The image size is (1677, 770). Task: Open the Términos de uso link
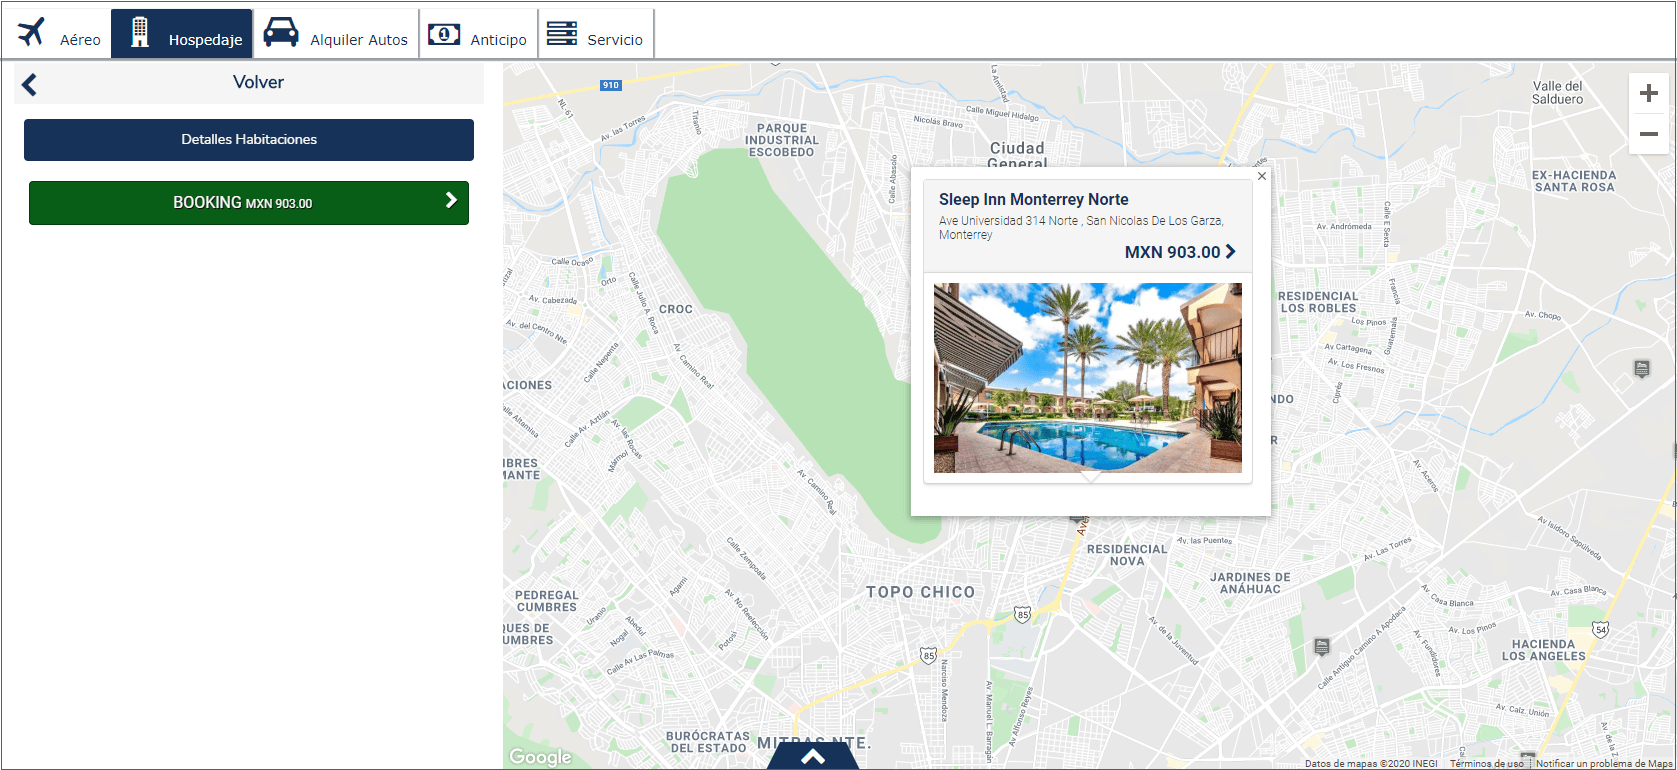click(x=1486, y=764)
